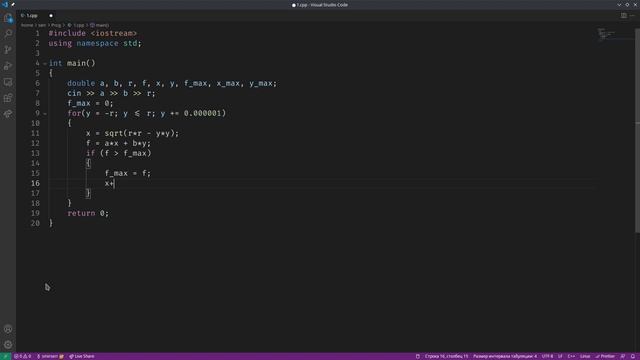Click the 'f_max = f;' line
640x360 pixels.
128,173
